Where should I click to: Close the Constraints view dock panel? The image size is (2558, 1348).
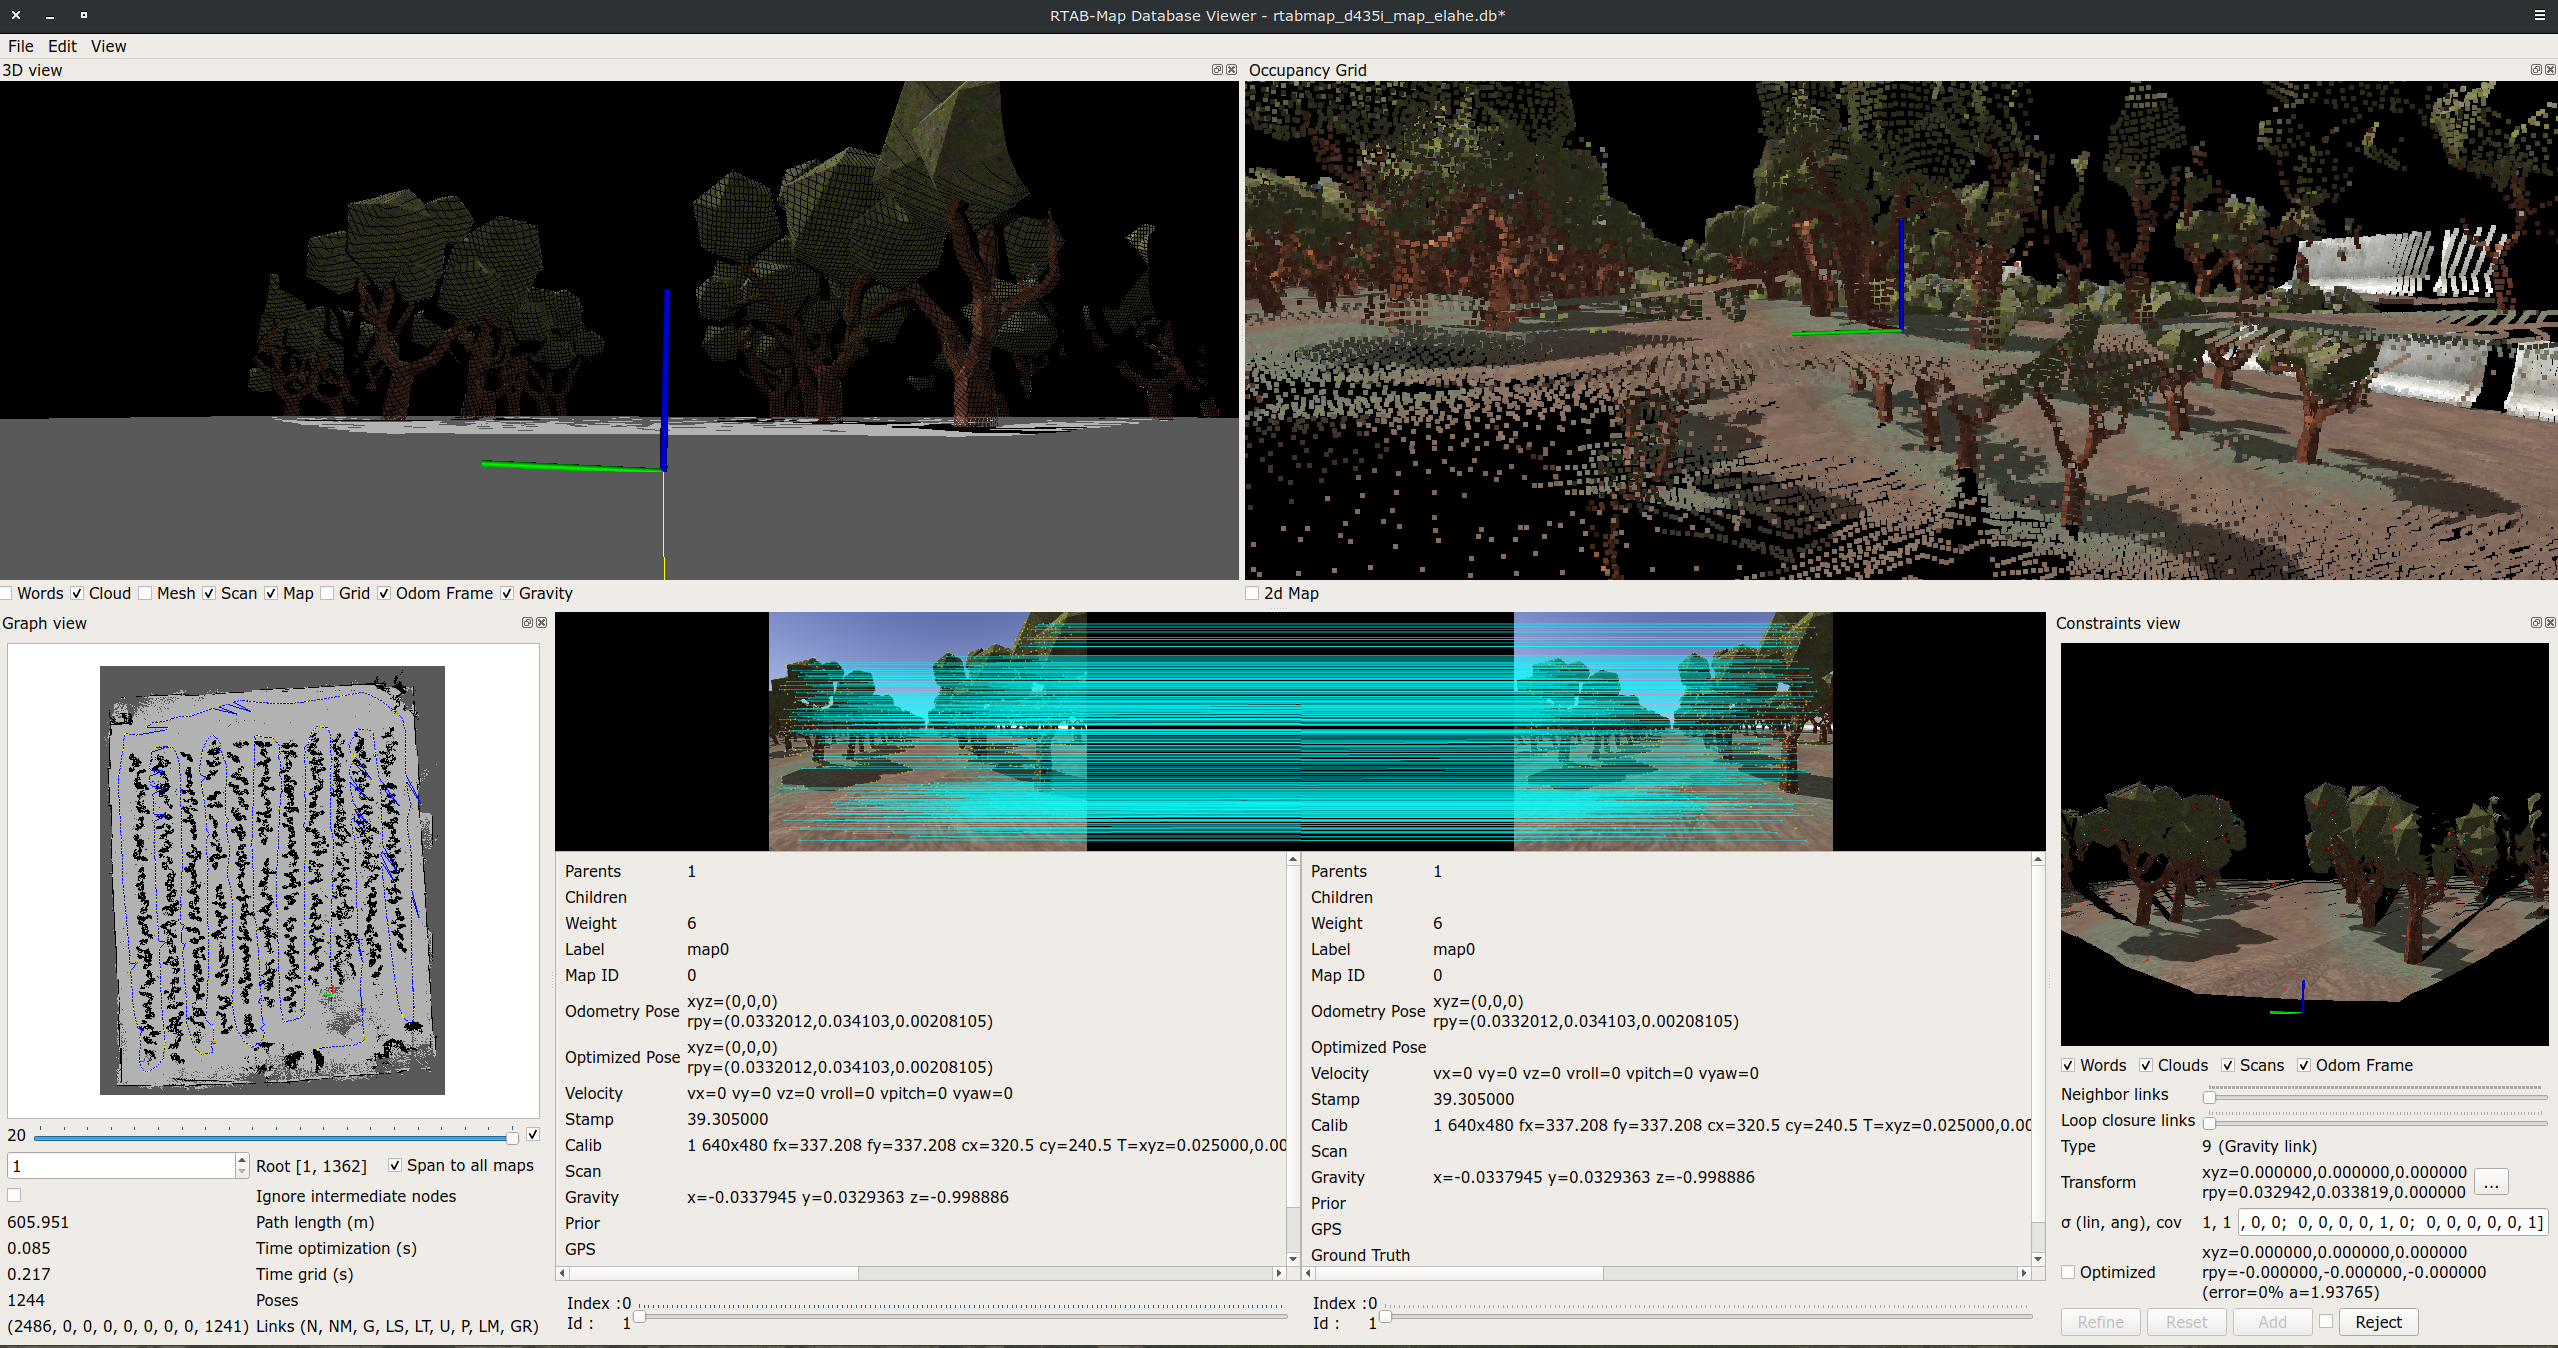(2550, 622)
